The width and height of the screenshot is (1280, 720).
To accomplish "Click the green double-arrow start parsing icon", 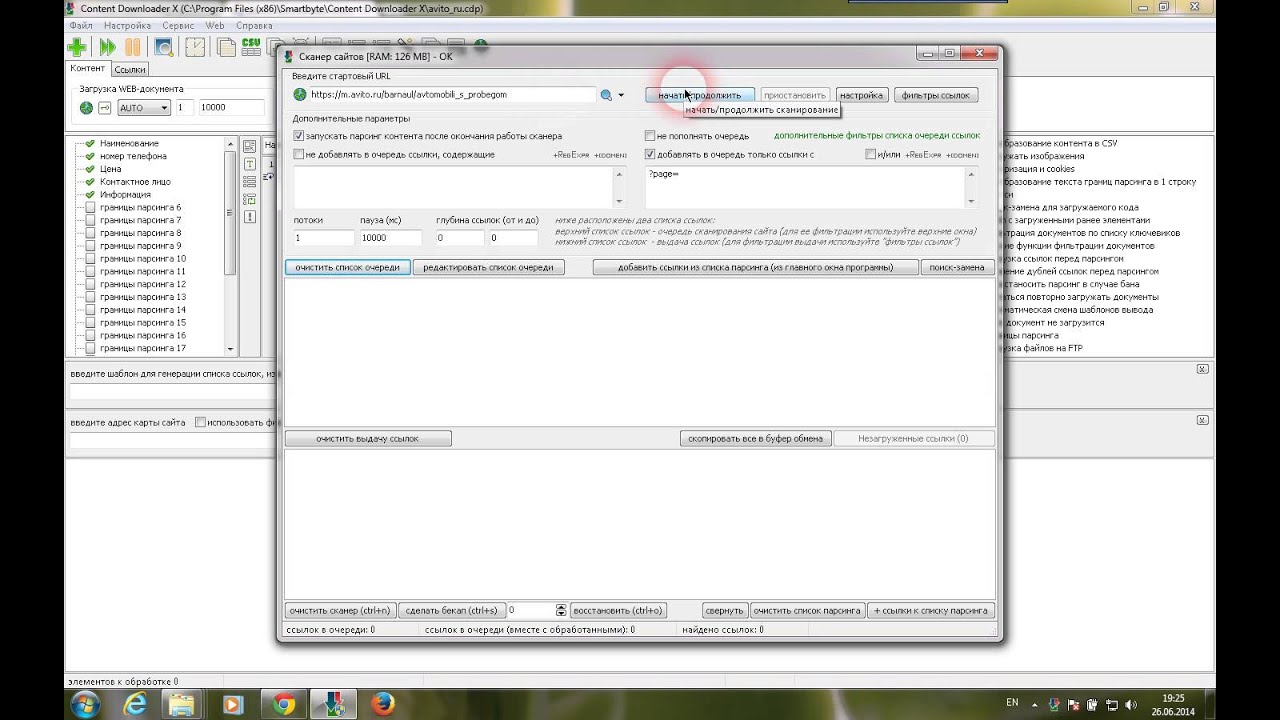I will tap(106, 46).
